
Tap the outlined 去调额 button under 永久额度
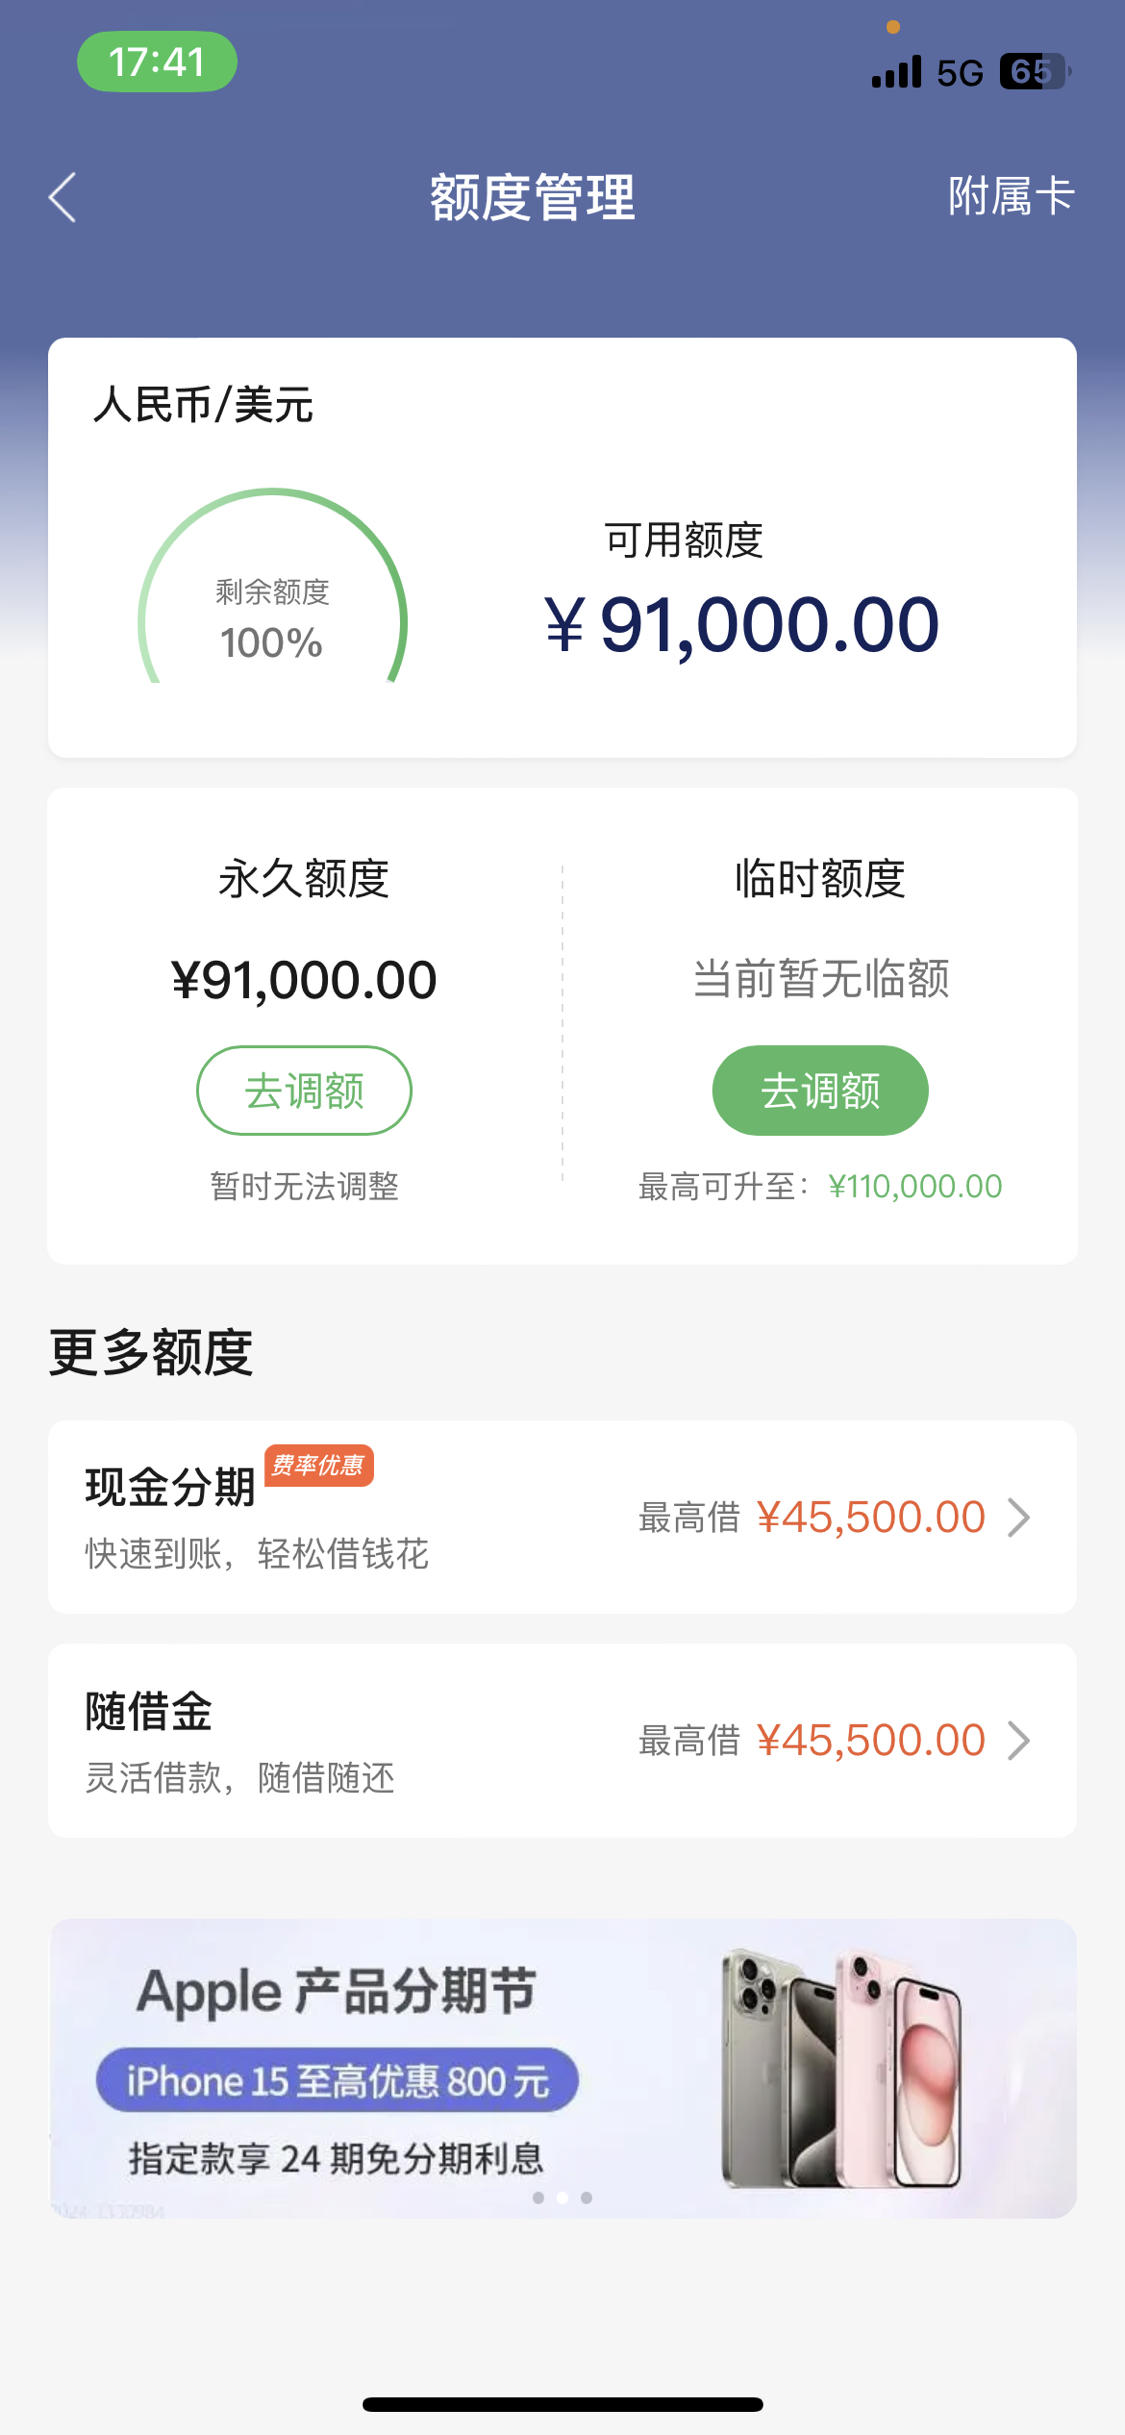coord(304,1090)
